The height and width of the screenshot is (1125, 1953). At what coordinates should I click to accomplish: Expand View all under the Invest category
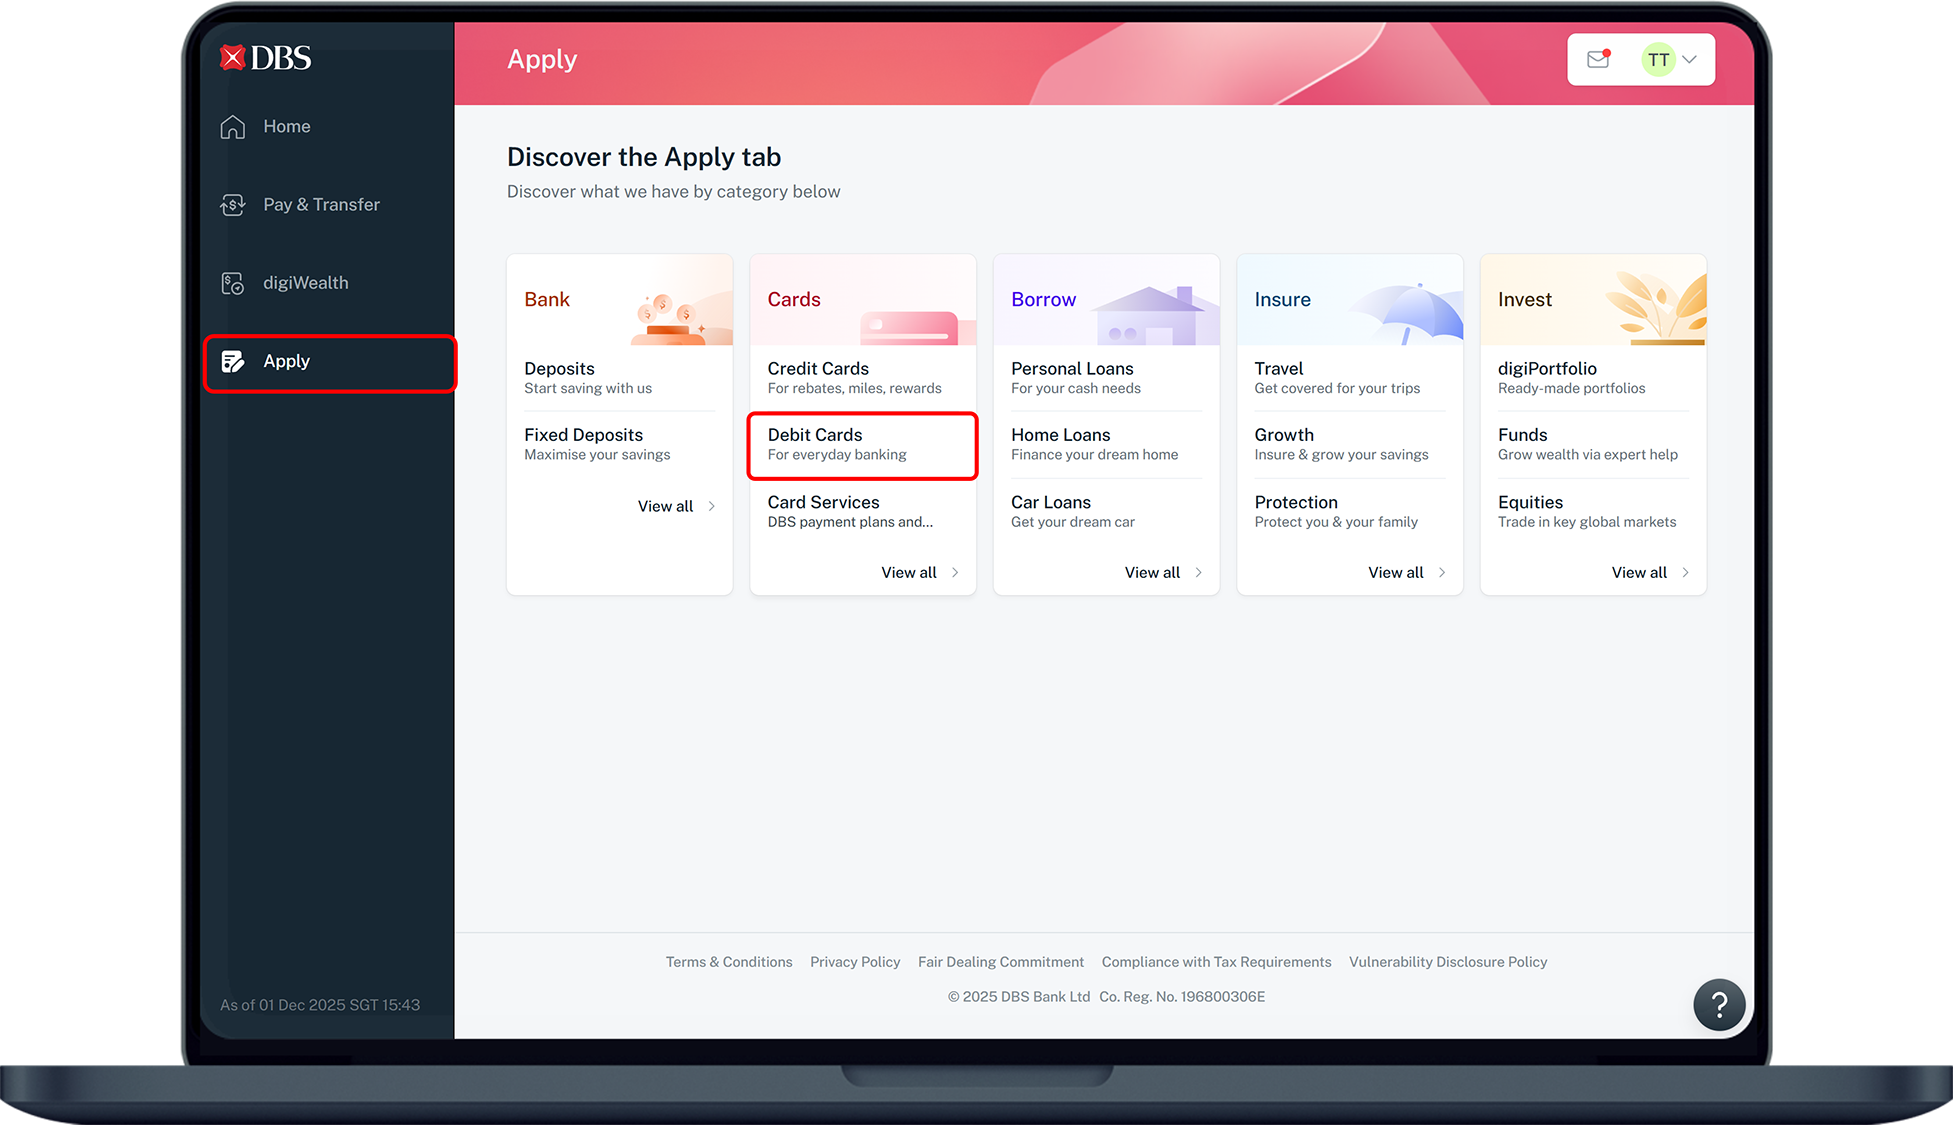1638,572
